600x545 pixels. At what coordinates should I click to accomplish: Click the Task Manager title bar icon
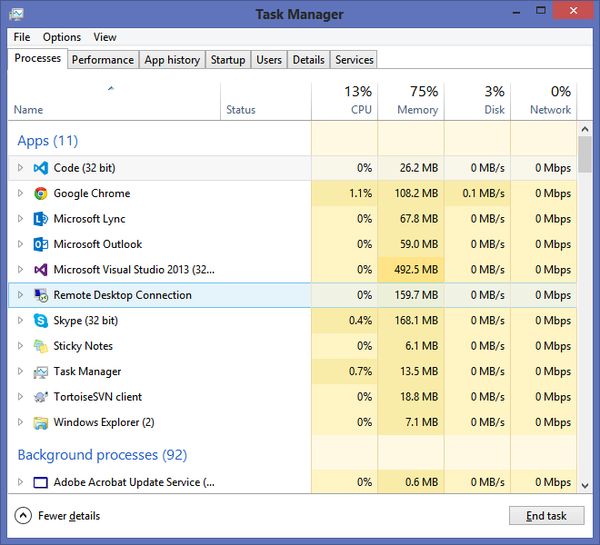click(x=16, y=14)
